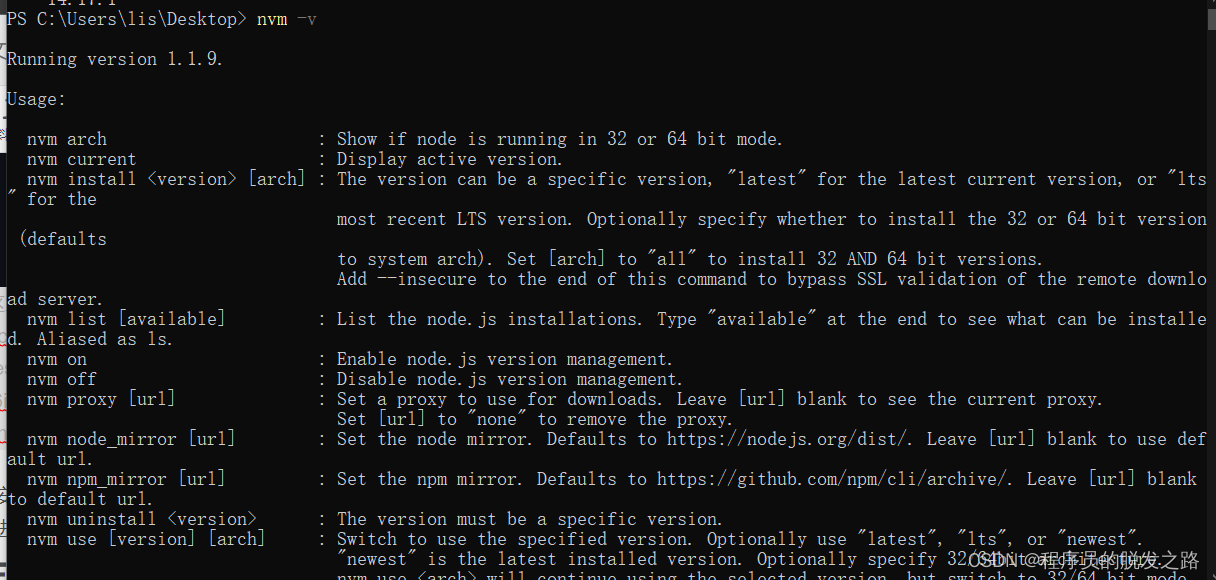Screen dimensions: 1216x580
Task: Click the "nvm proxy [url]" command
Action: (x=101, y=399)
